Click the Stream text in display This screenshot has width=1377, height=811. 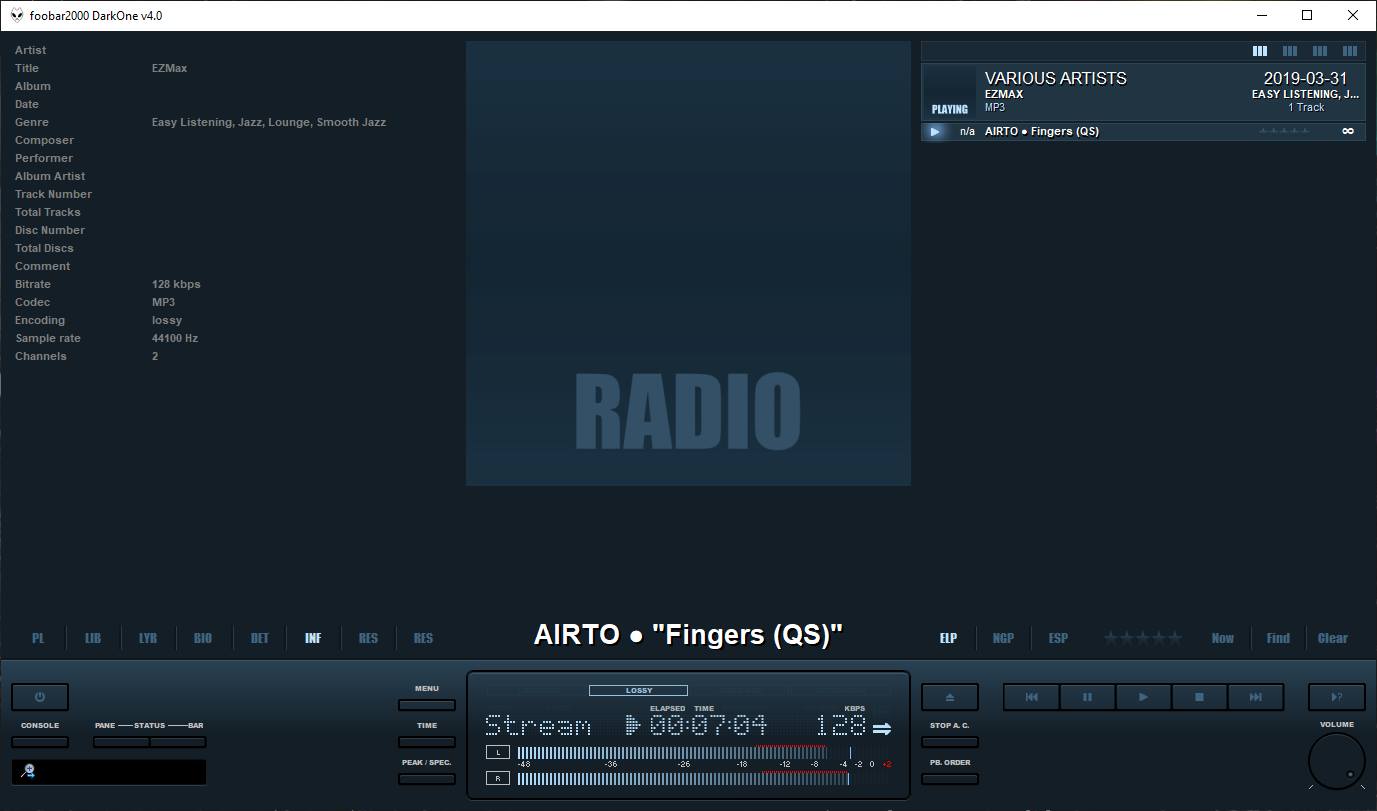(x=537, y=726)
